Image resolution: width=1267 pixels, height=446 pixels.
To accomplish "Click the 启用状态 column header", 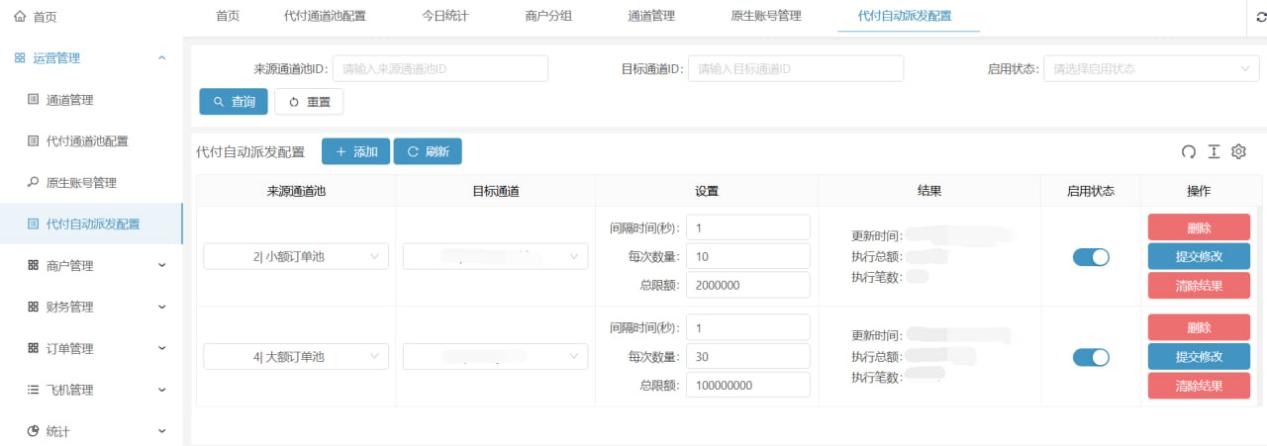I will 1091,191.
